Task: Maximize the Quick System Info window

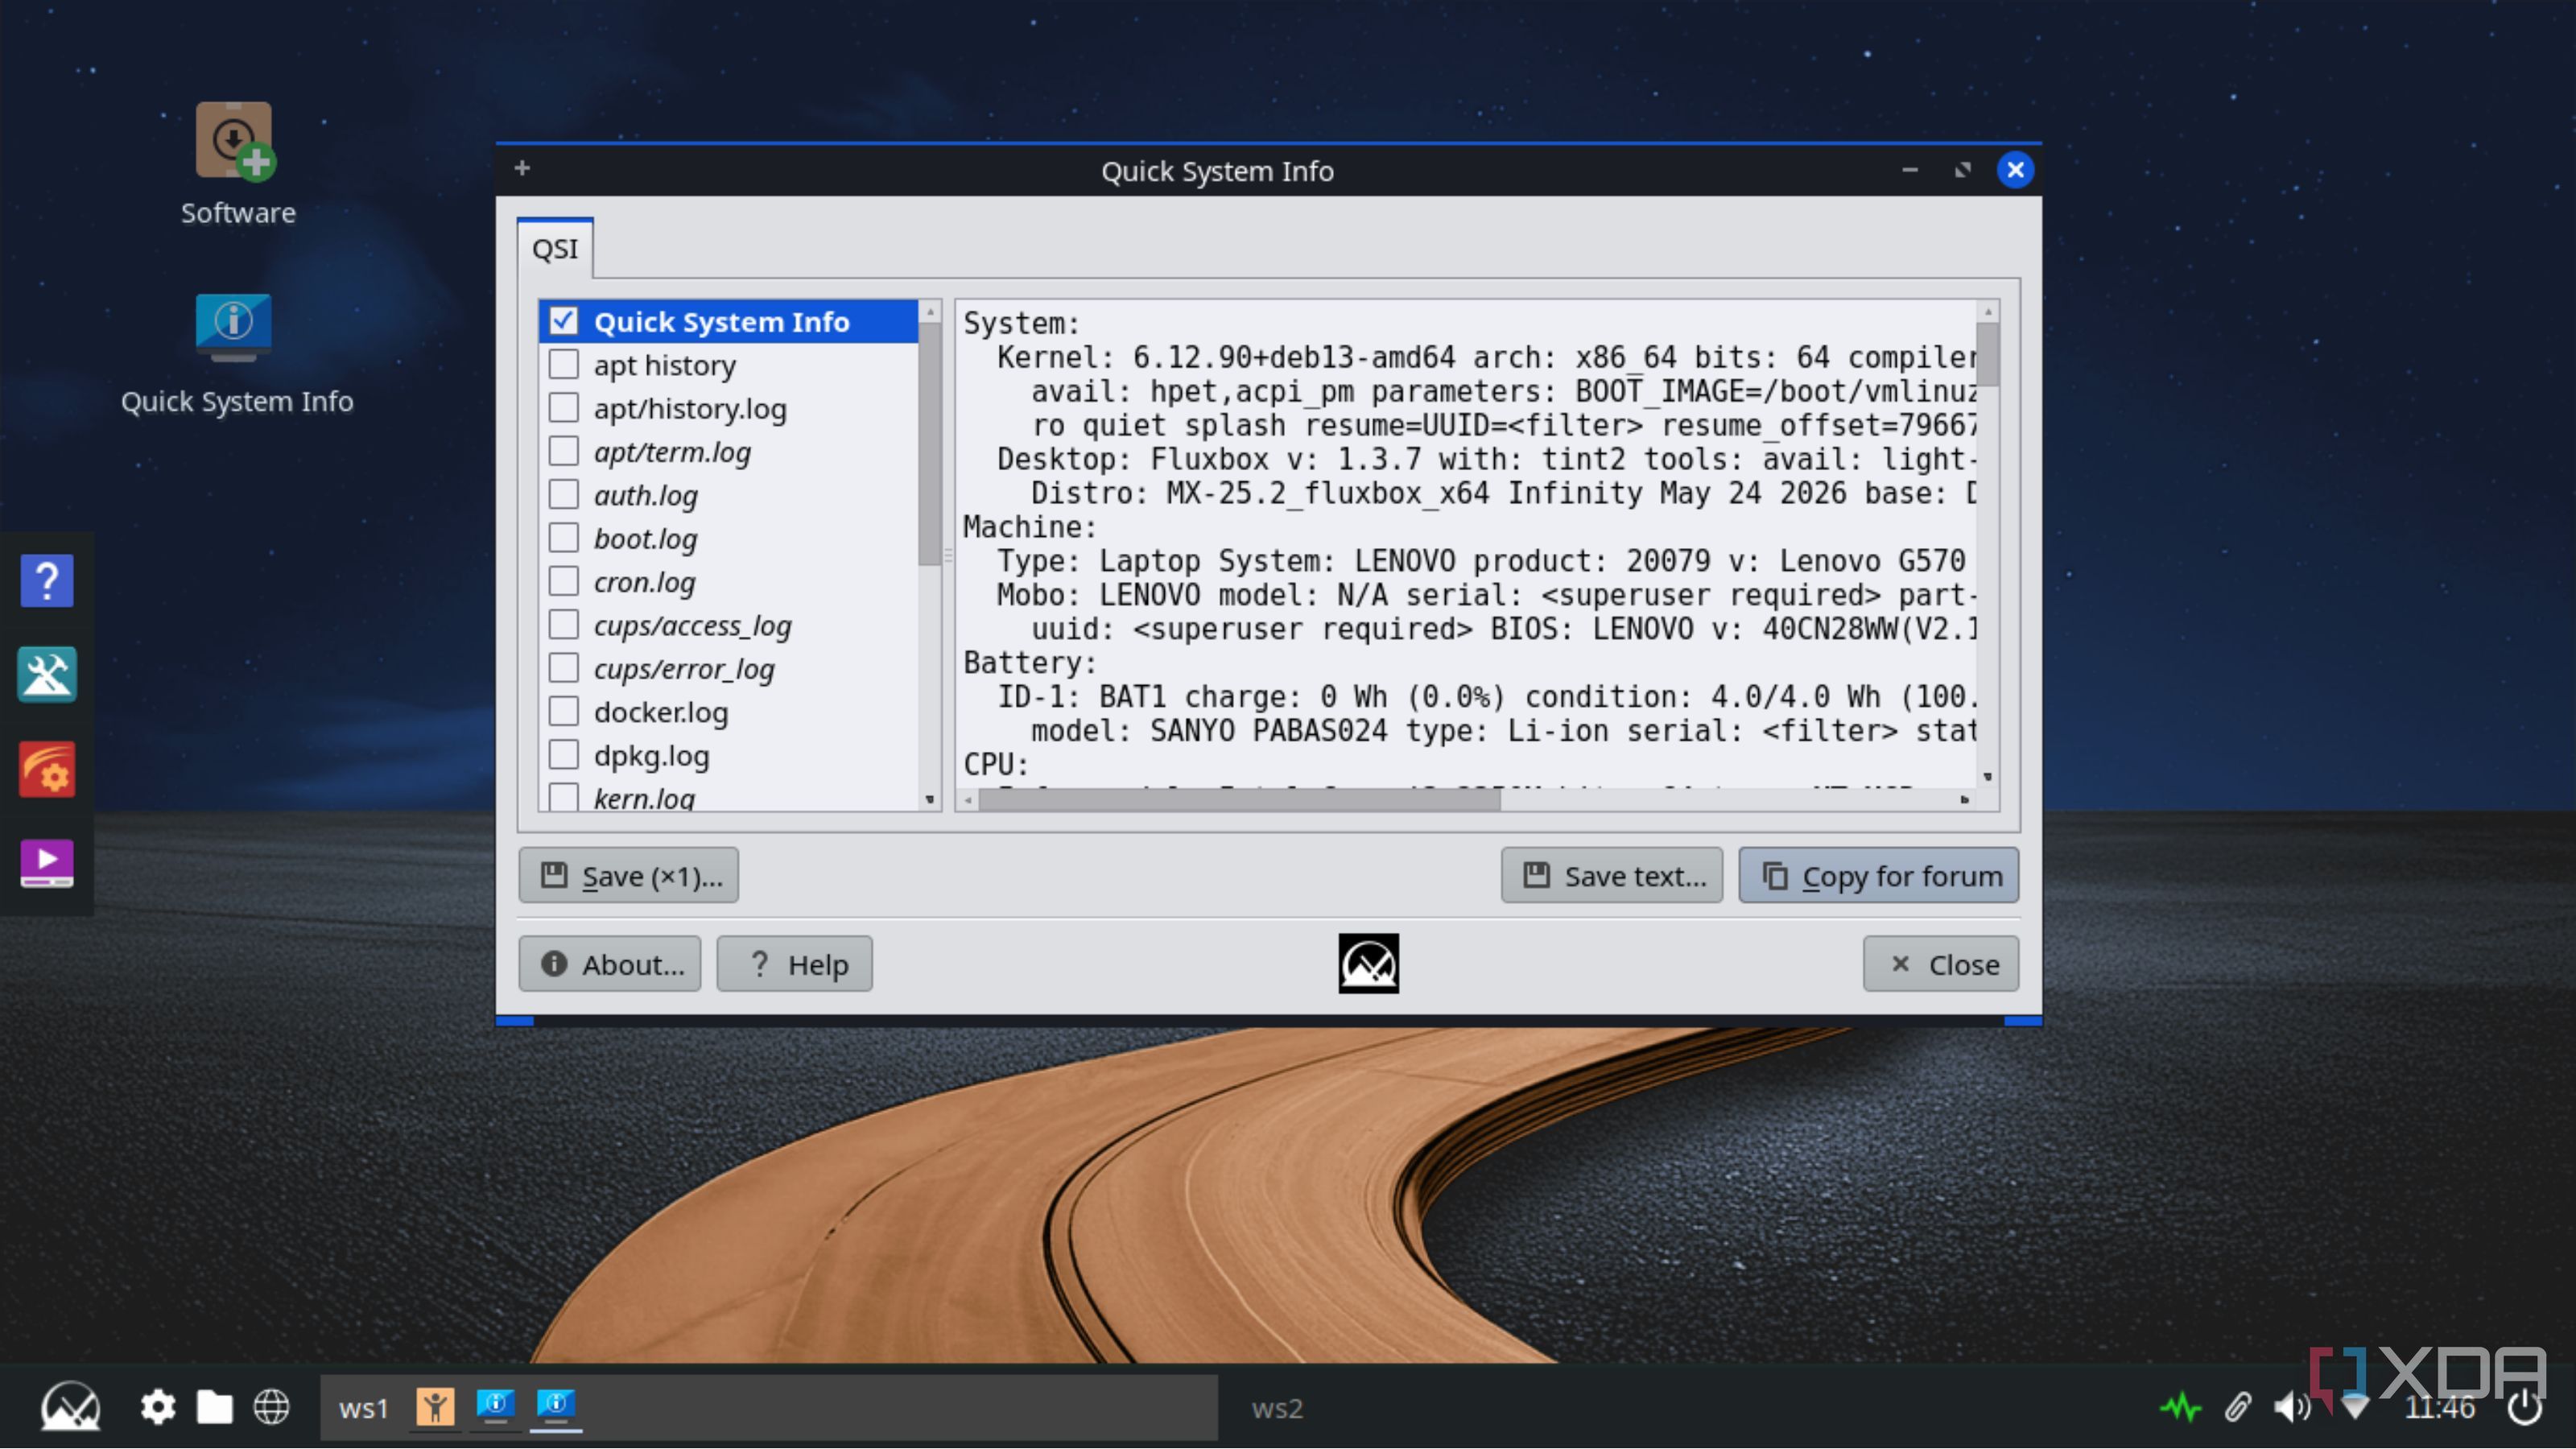Action: pos(1963,170)
